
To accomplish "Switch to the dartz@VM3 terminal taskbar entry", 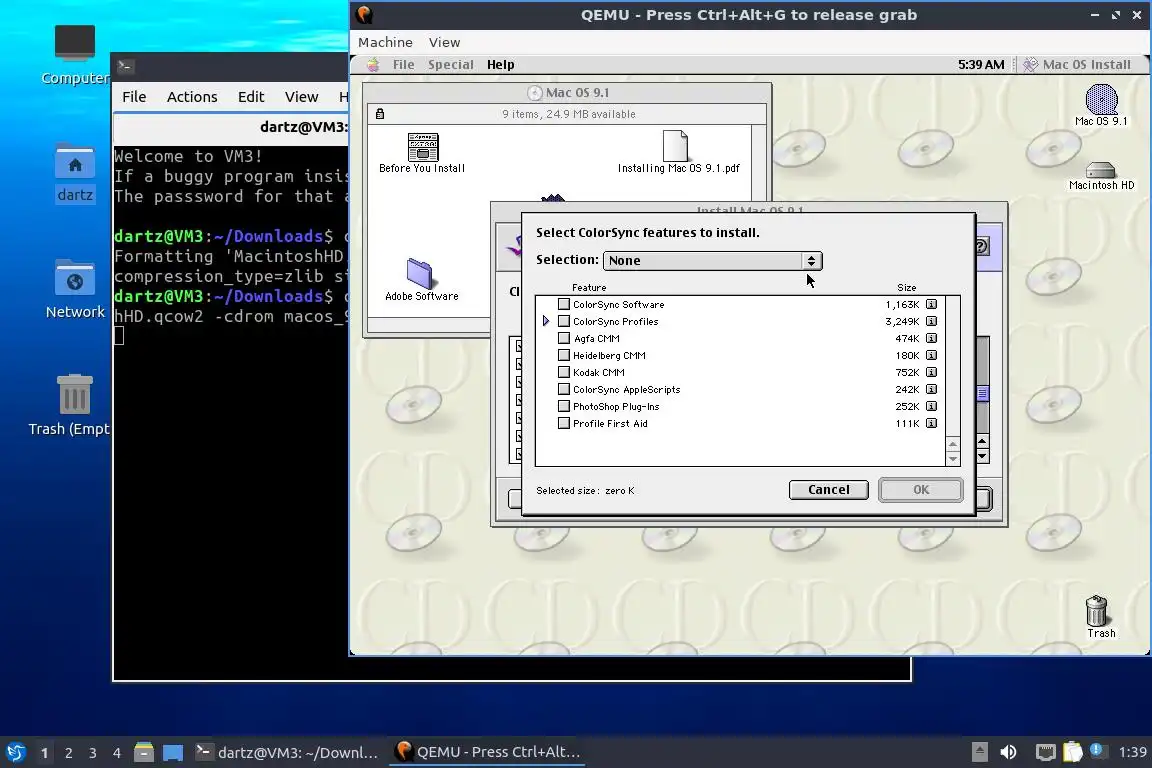I will (287, 752).
